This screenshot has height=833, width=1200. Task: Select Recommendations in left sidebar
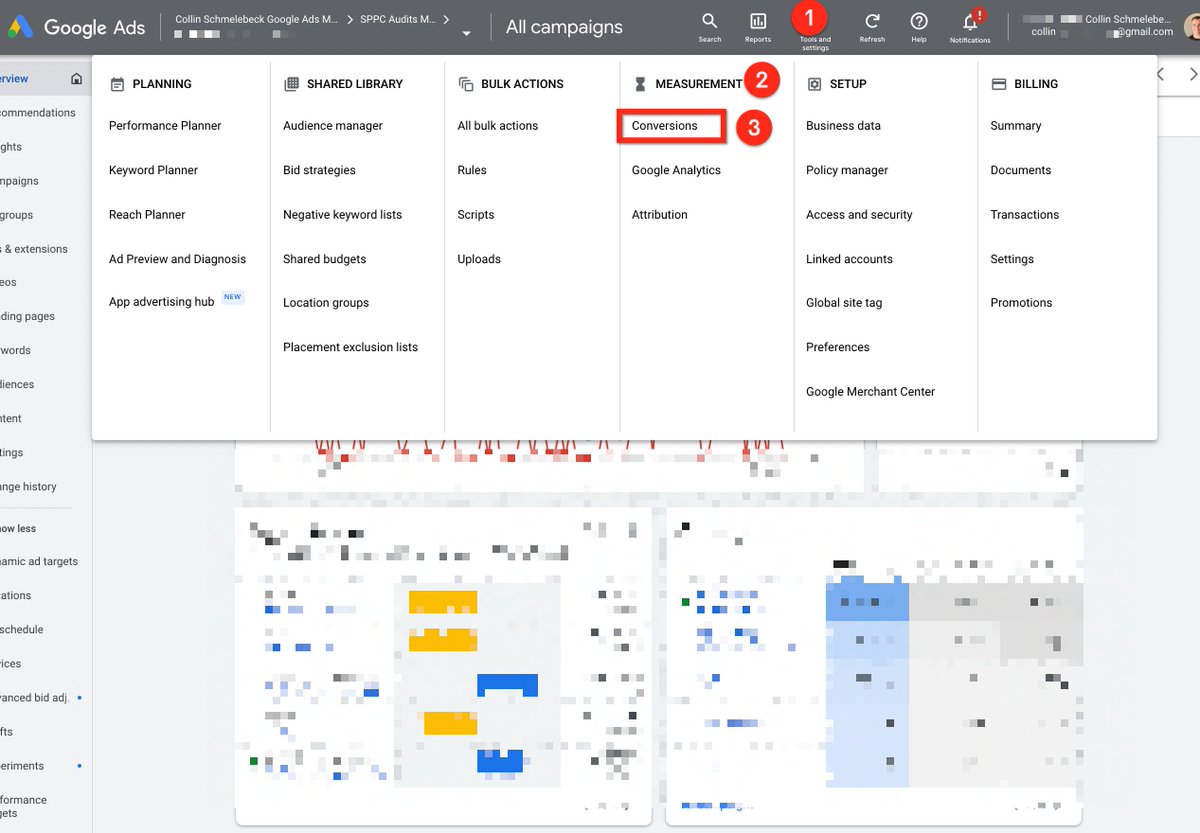38,113
